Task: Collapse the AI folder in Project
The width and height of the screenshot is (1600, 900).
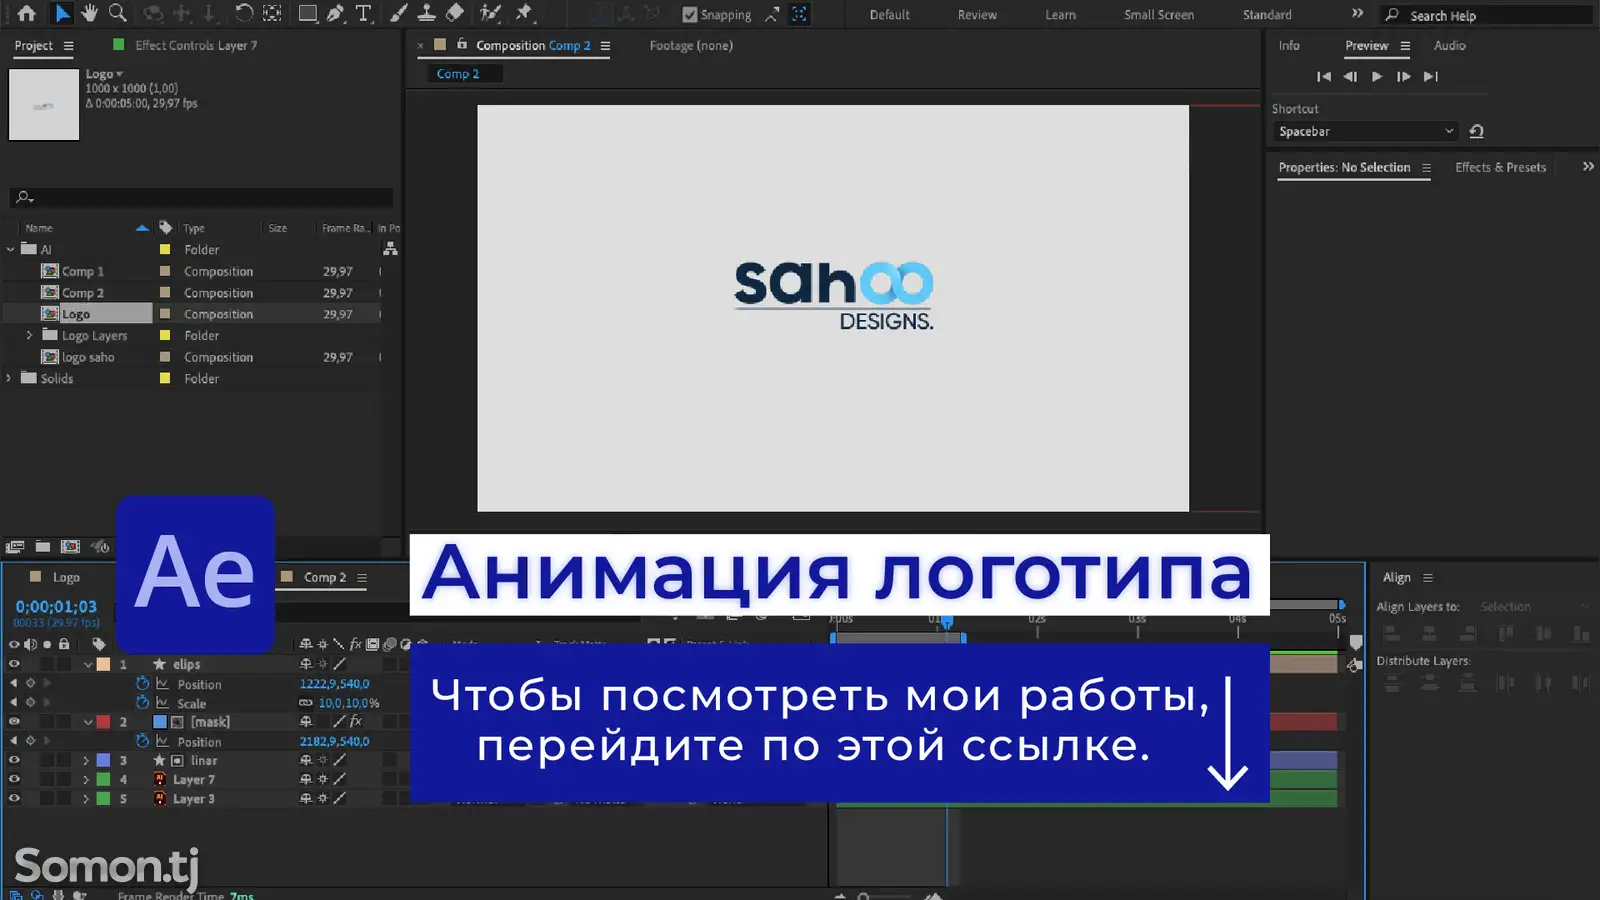Action: pyautogui.click(x=11, y=249)
